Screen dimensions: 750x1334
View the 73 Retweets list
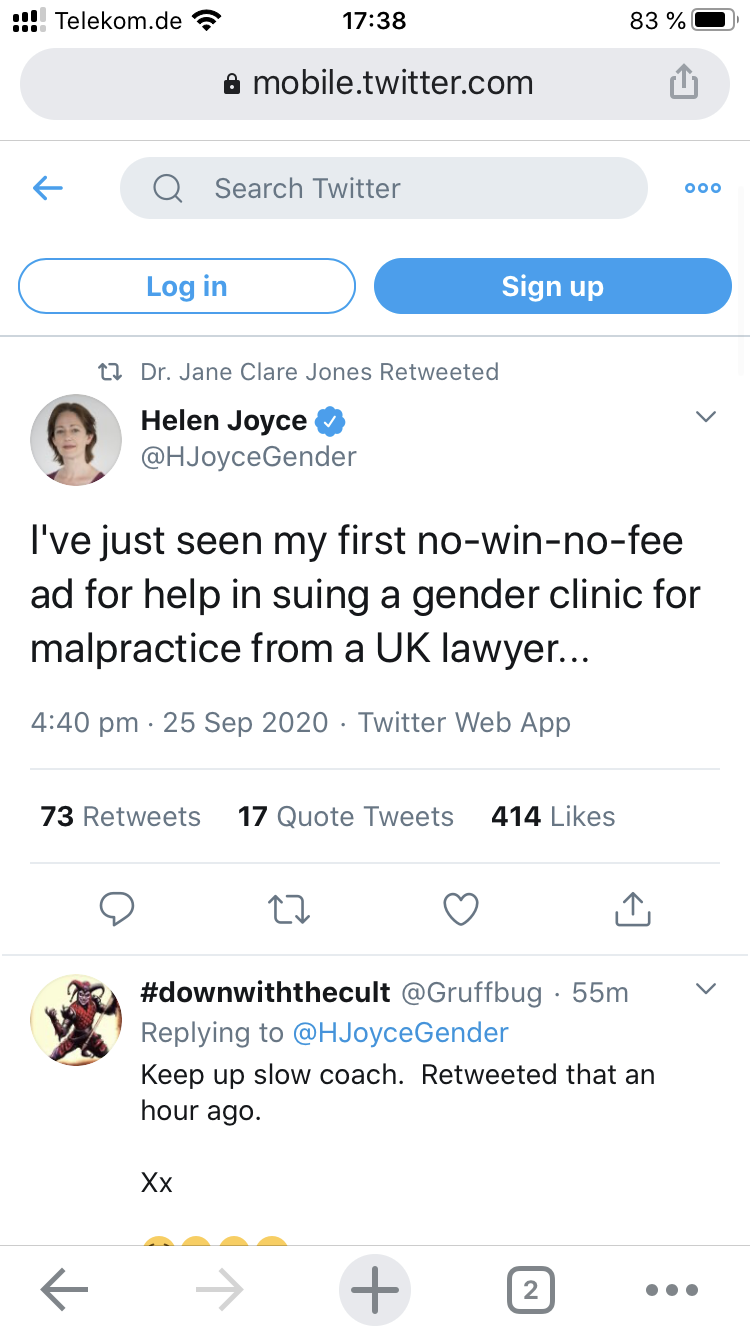click(x=121, y=816)
